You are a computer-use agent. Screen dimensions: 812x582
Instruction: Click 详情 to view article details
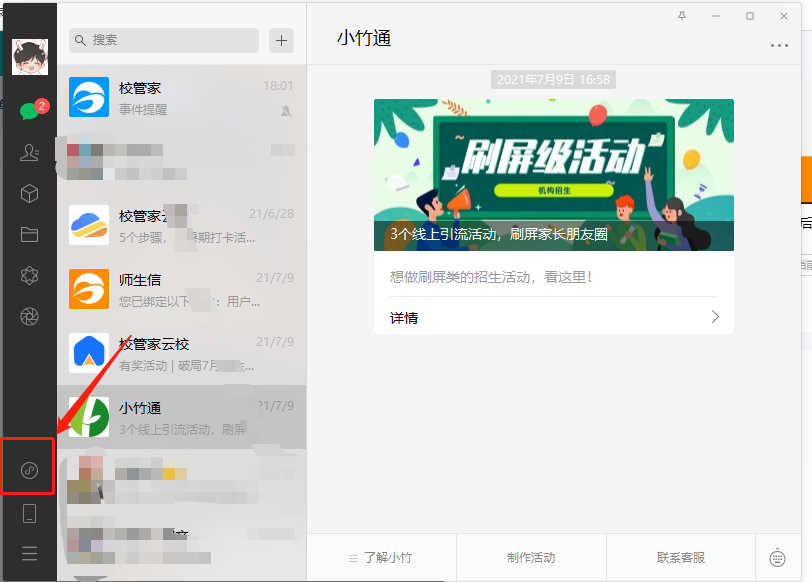pyautogui.click(x=404, y=317)
